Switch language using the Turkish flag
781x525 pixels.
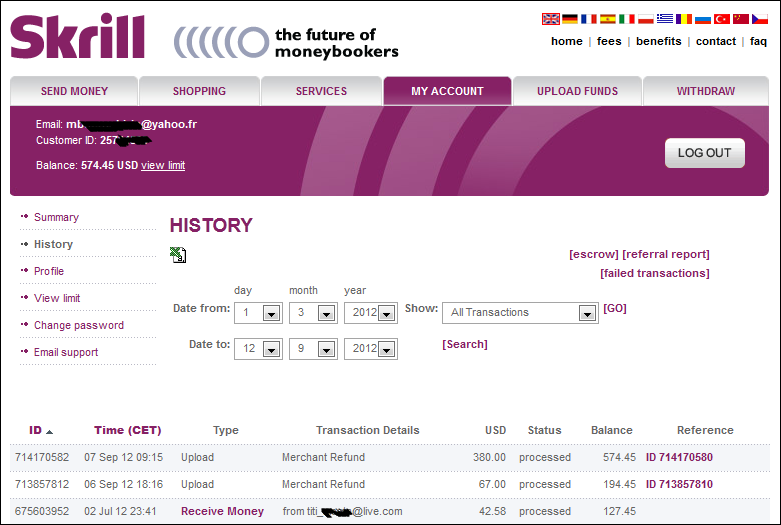point(722,19)
